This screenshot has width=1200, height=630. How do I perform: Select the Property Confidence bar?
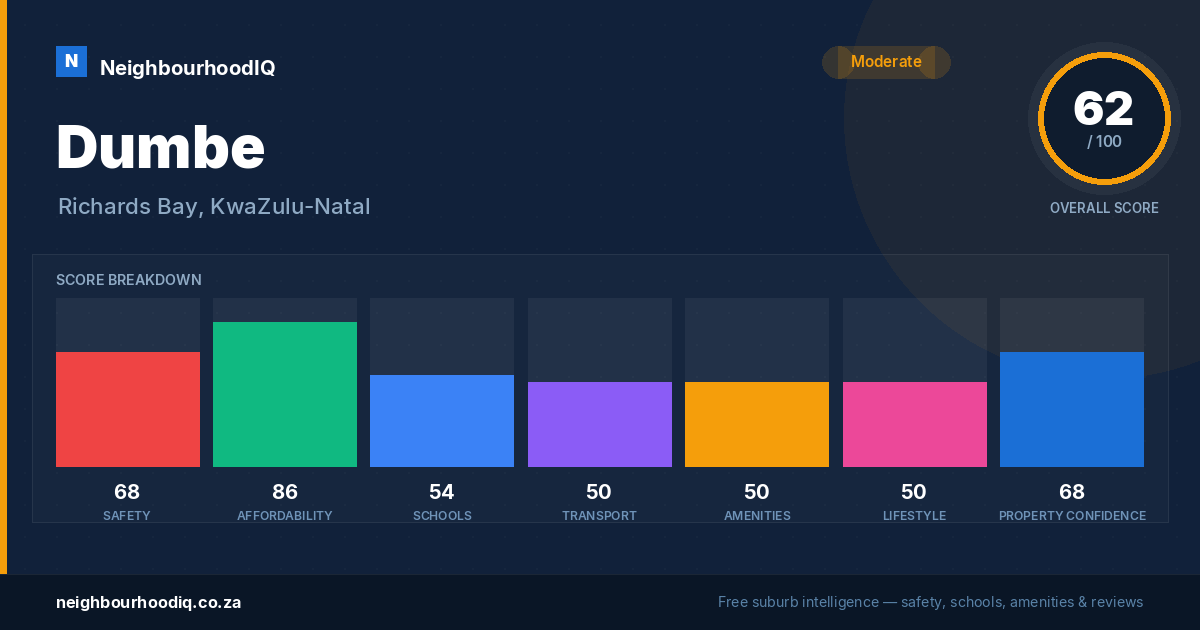tap(1072, 409)
